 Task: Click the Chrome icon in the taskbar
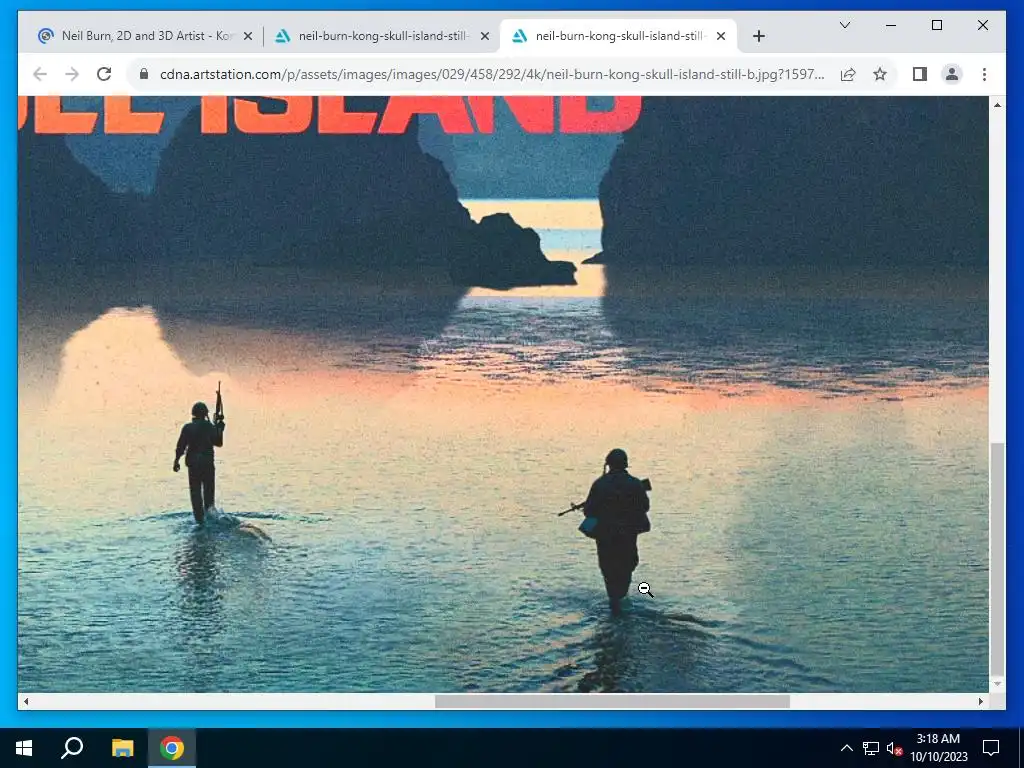pos(172,748)
